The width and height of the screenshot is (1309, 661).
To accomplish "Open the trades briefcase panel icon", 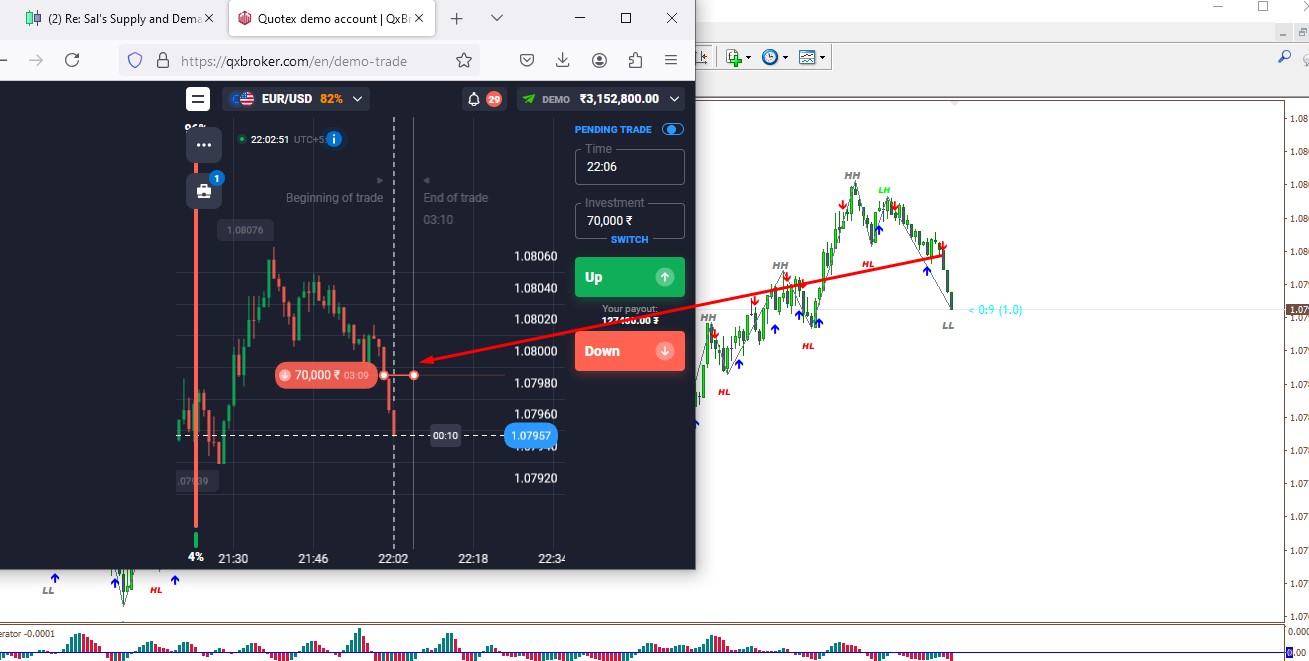I will click(204, 191).
